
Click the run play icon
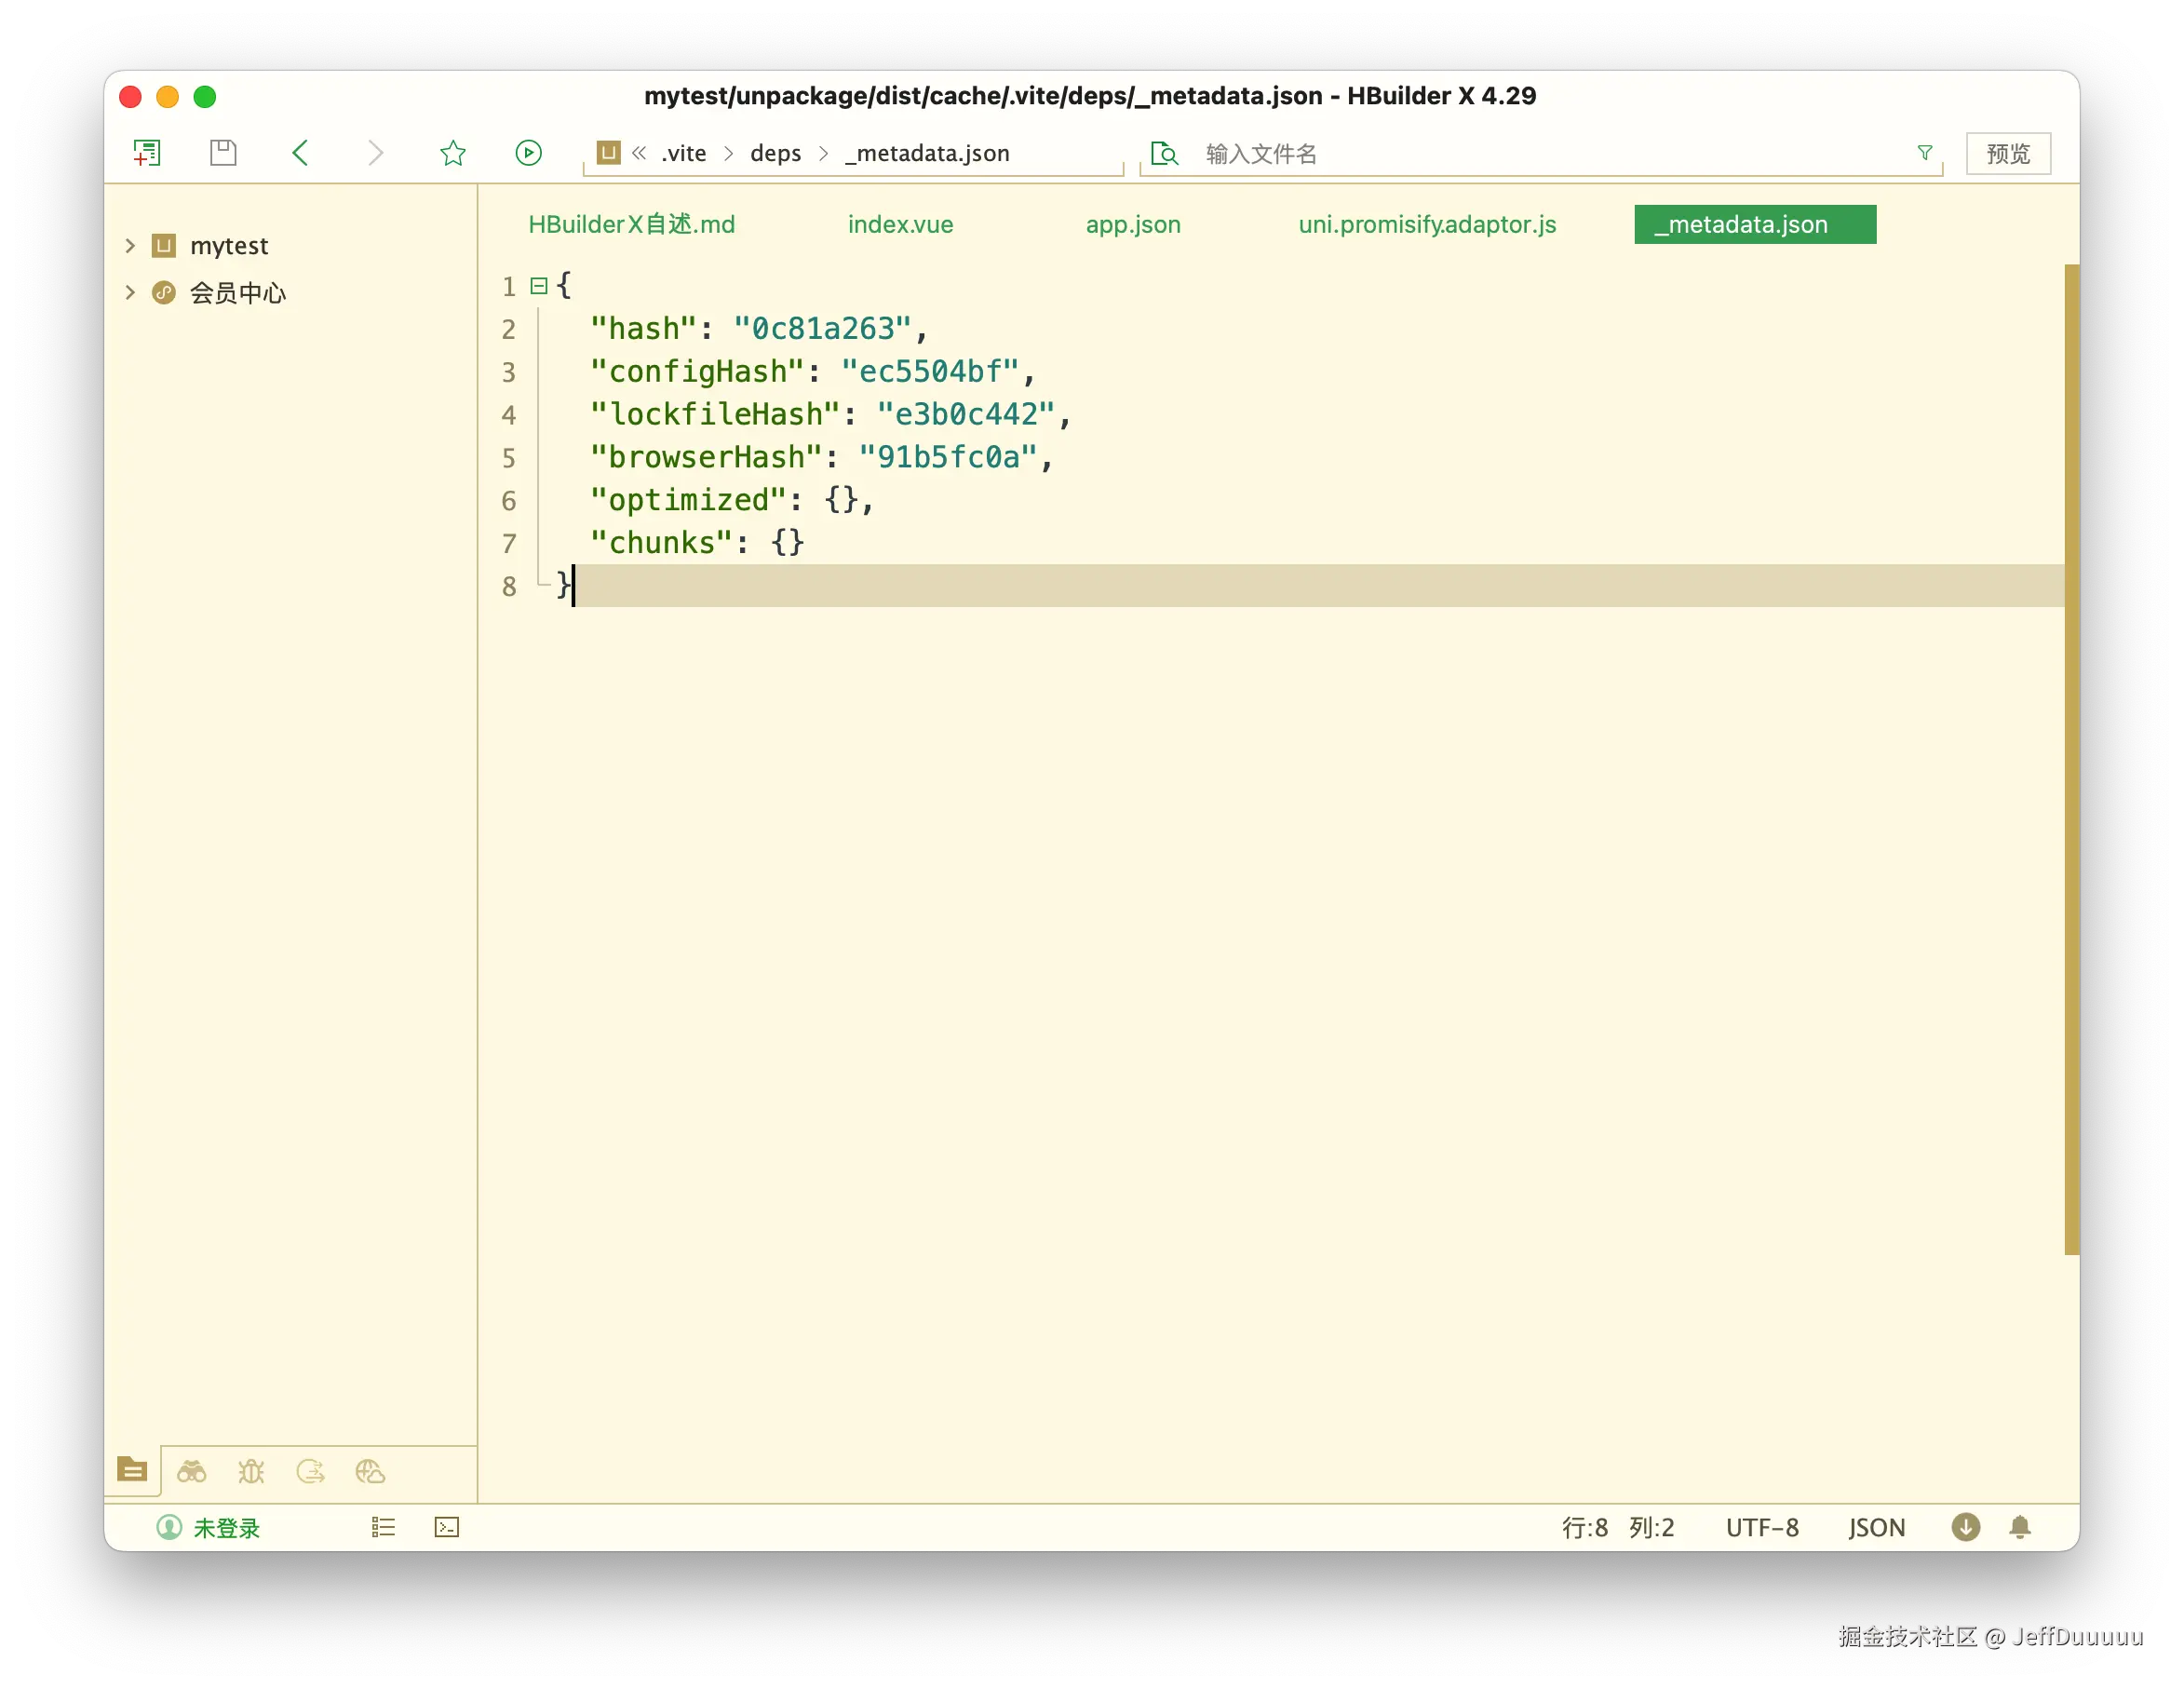point(528,153)
